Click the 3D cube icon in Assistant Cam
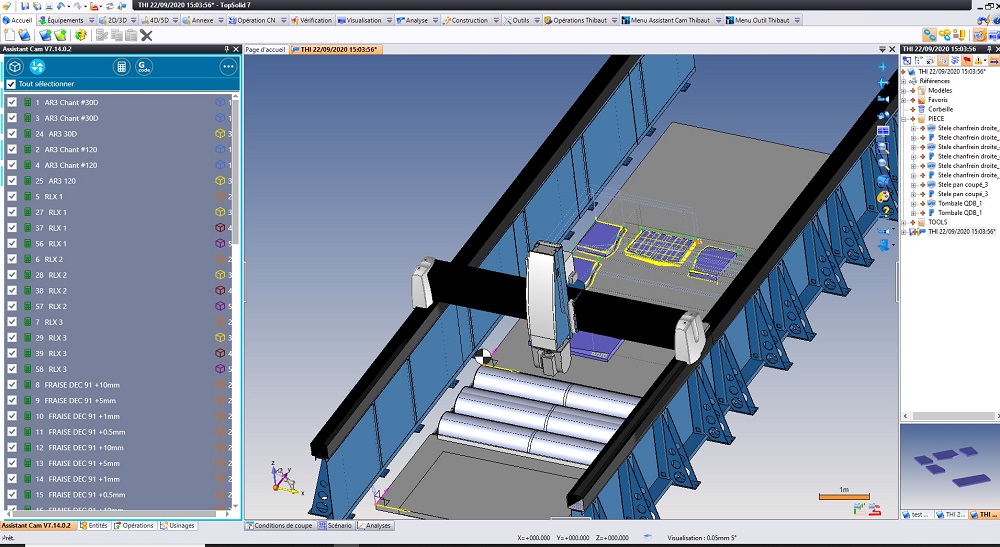Viewport: 1000px width, 547px height. tap(15, 67)
